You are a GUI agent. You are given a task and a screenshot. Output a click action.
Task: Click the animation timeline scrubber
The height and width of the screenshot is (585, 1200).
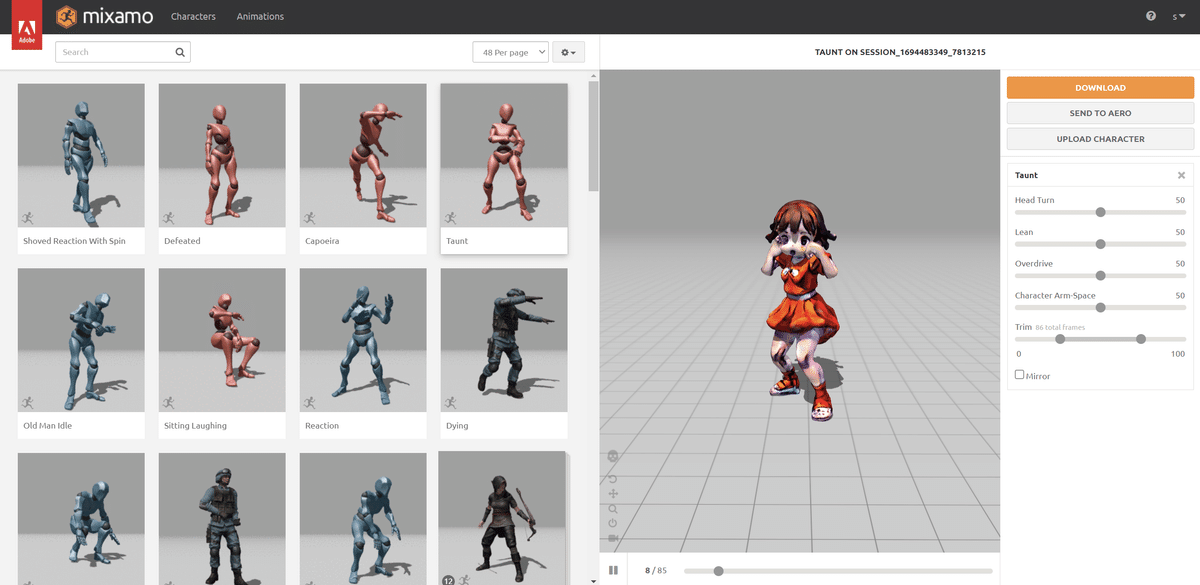coord(718,571)
